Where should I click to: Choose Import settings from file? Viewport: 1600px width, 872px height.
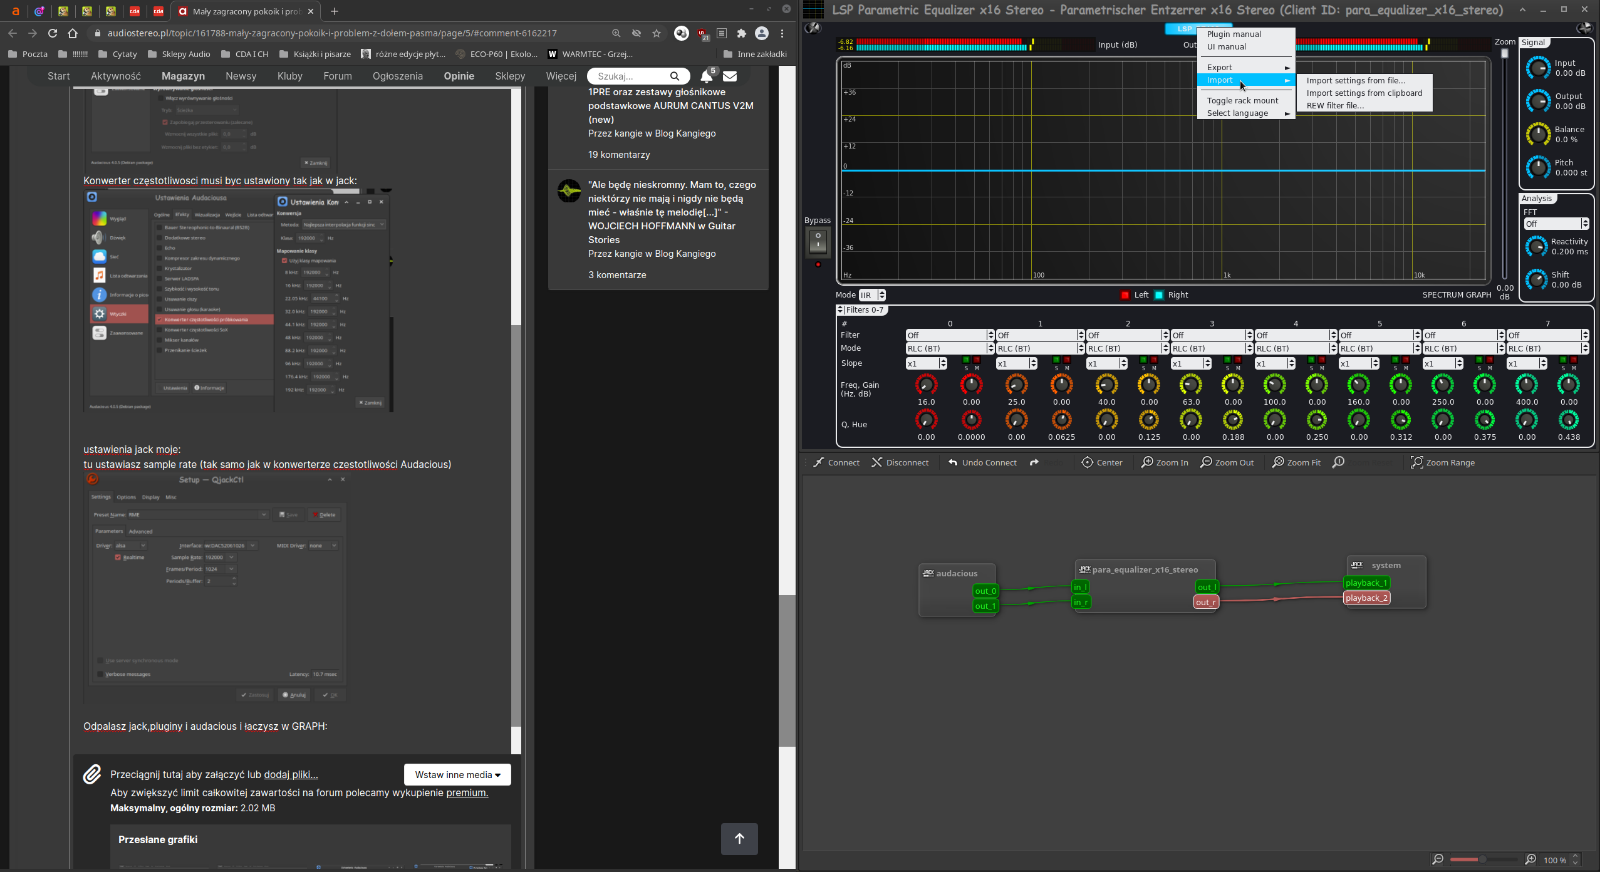1364,81
